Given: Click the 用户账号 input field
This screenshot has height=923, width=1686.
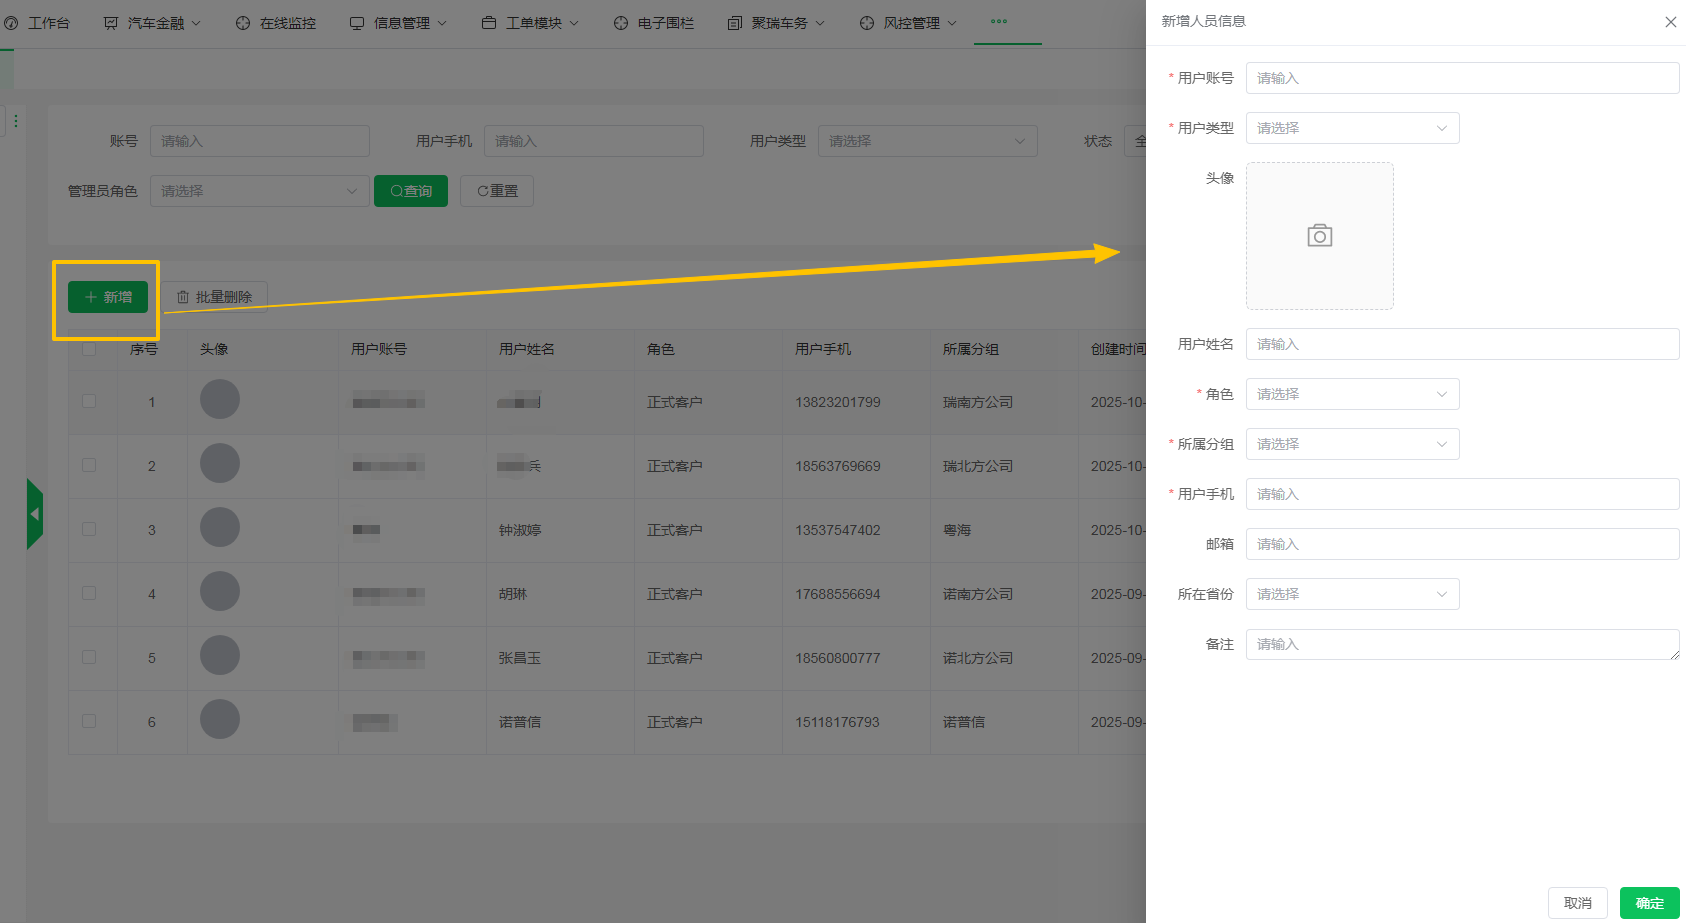Looking at the screenshot, I should coord(1462,78).
